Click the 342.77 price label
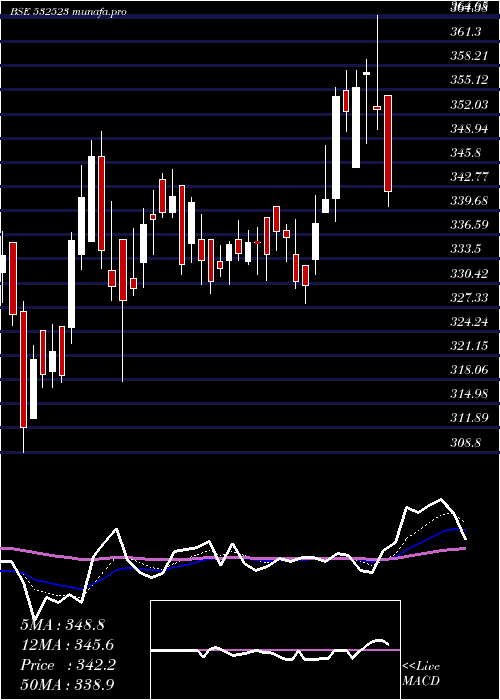Screen dimensions: 500x700 click(x=469, y=177)
